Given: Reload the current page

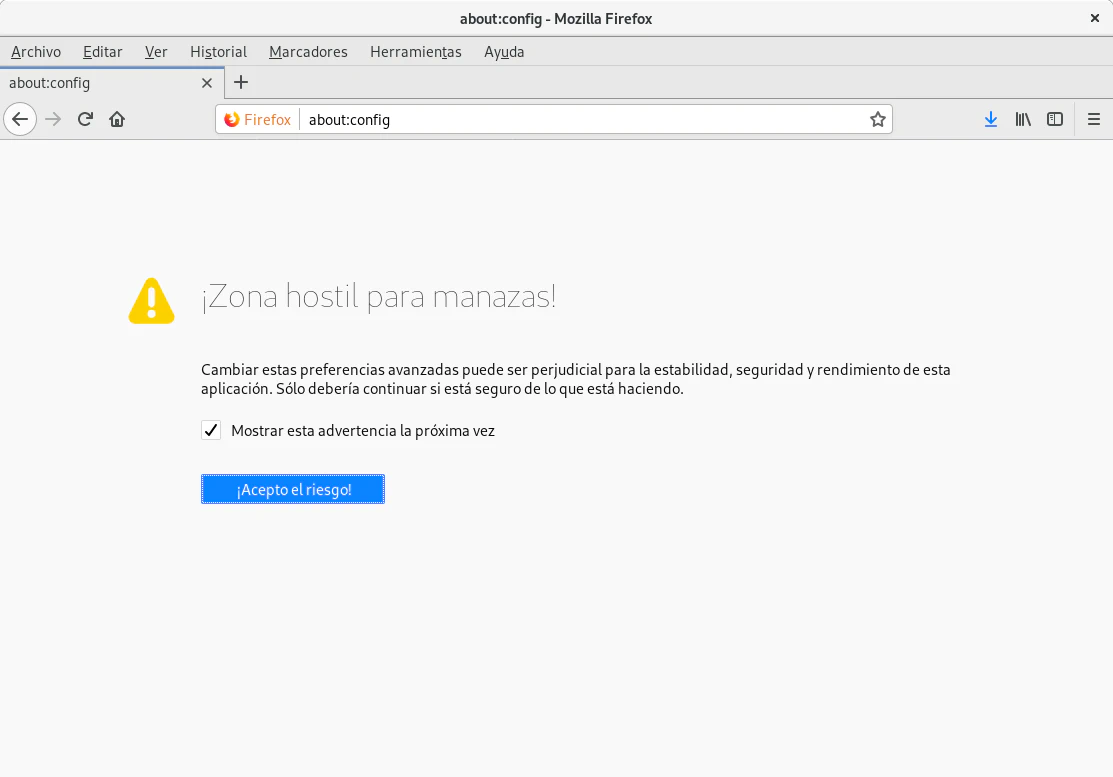Looking at the screenshot, I should tap(85, 119).
